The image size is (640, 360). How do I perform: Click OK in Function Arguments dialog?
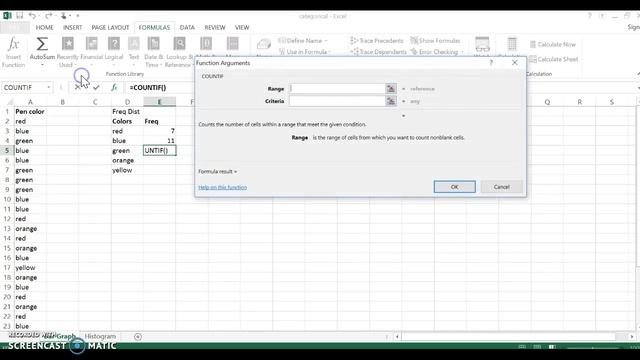[x=454, y=187]
